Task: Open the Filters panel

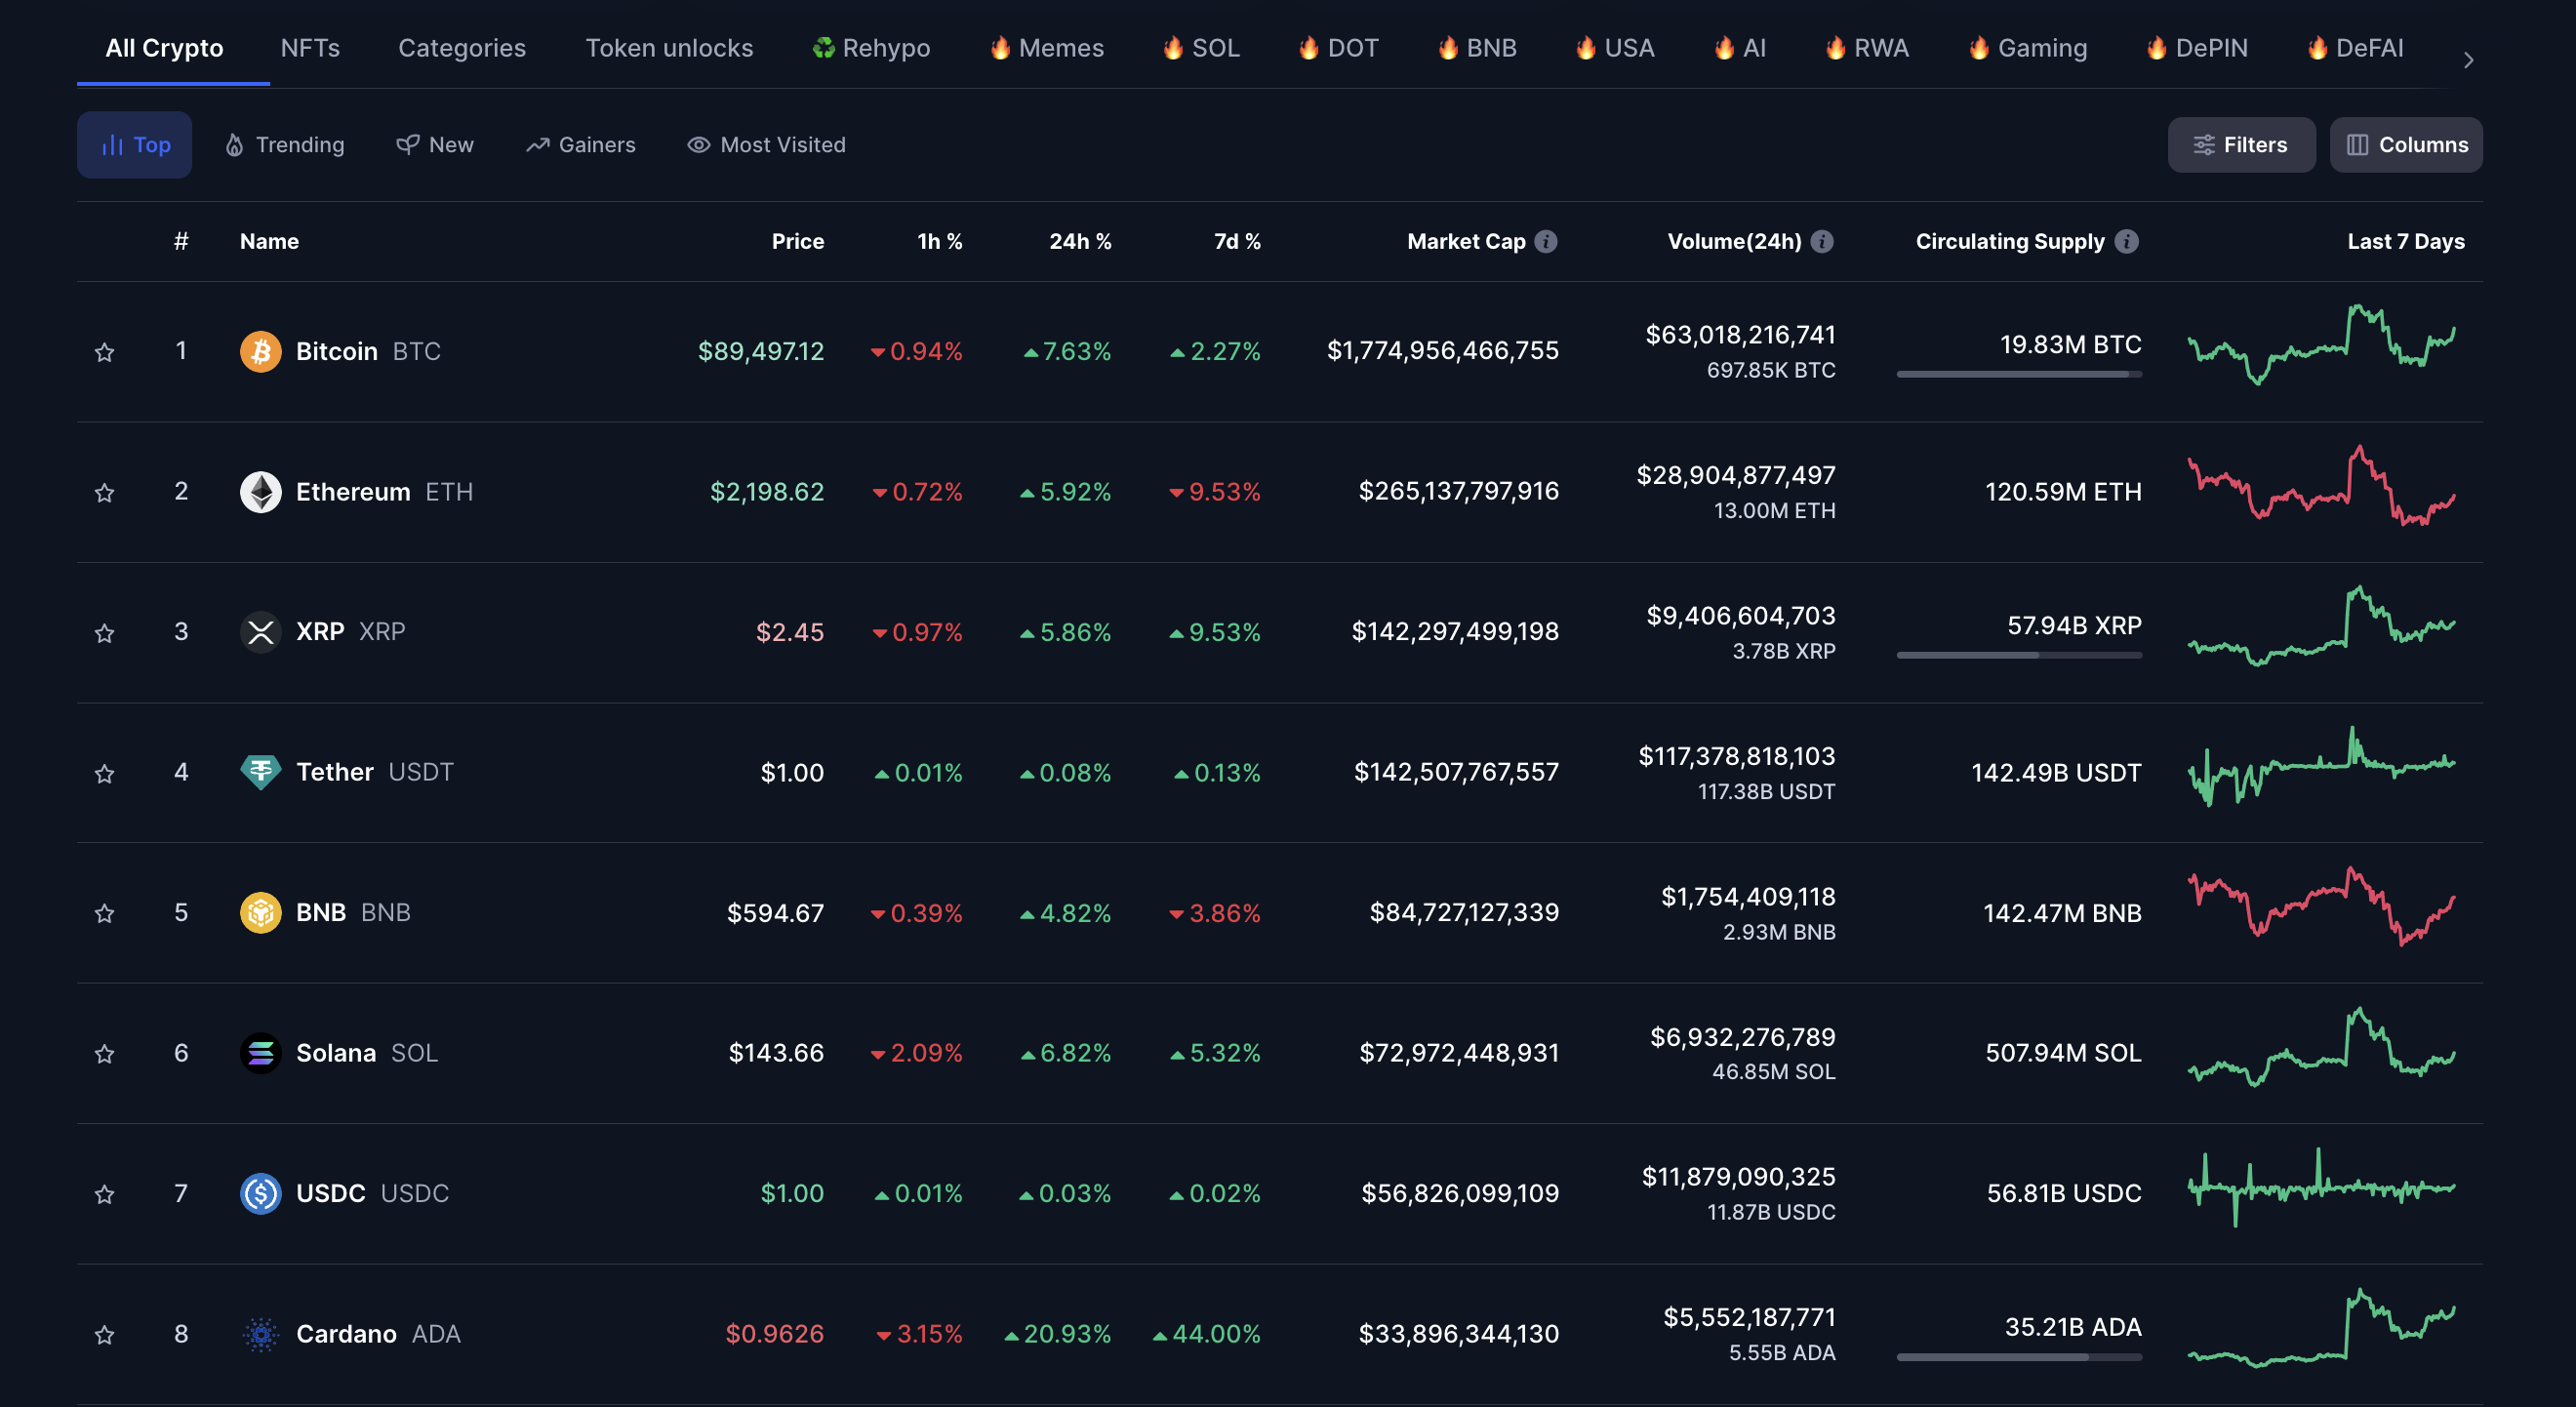Action: pos(2241,145)
